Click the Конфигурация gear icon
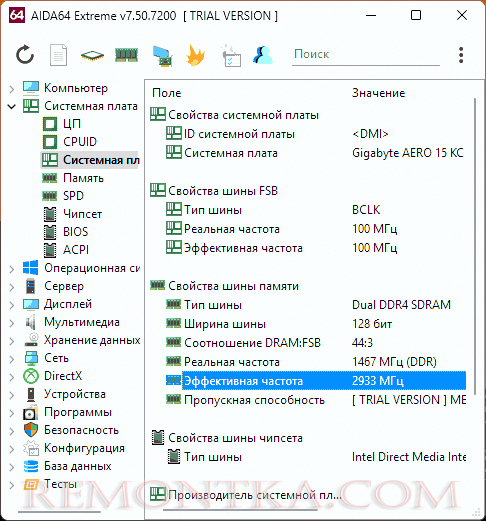This screenshot has height=521, width=486. click(31, 448)
